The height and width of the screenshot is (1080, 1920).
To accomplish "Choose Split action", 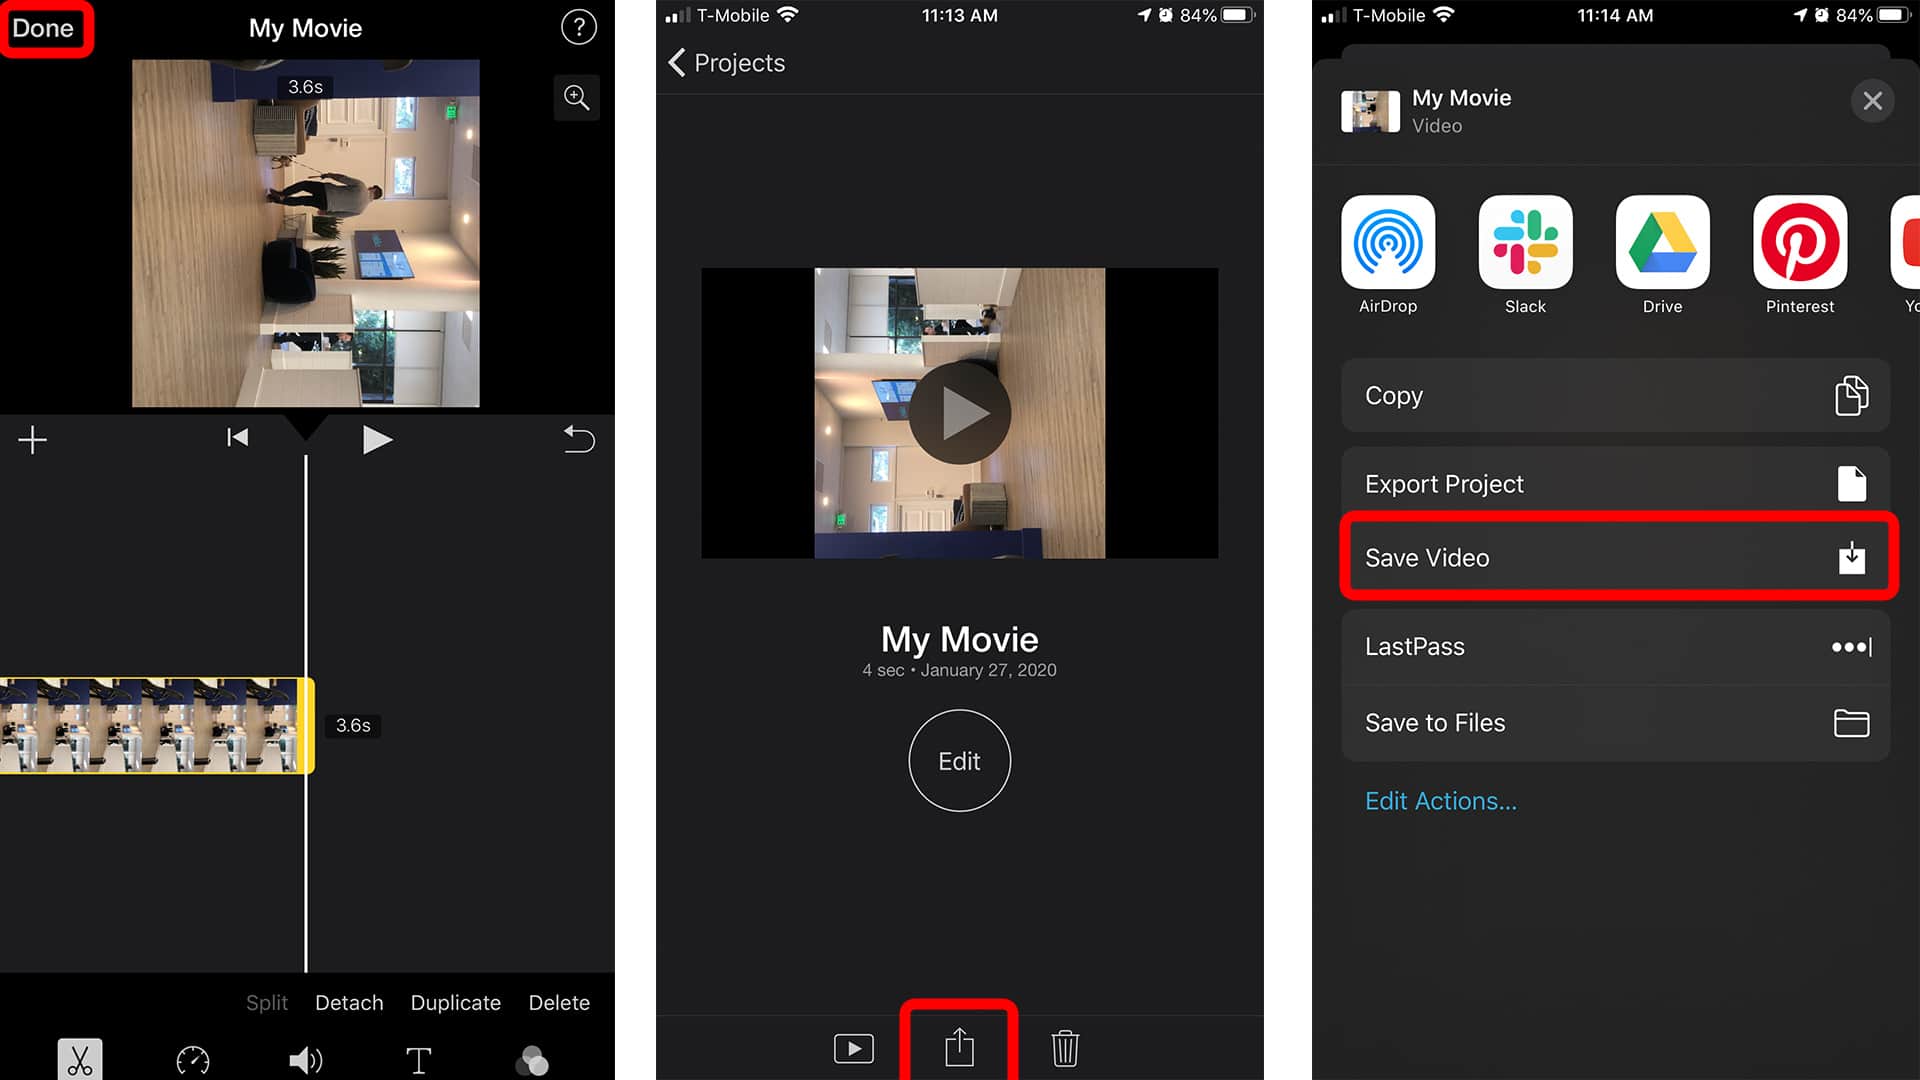I will coord(267,1003).
